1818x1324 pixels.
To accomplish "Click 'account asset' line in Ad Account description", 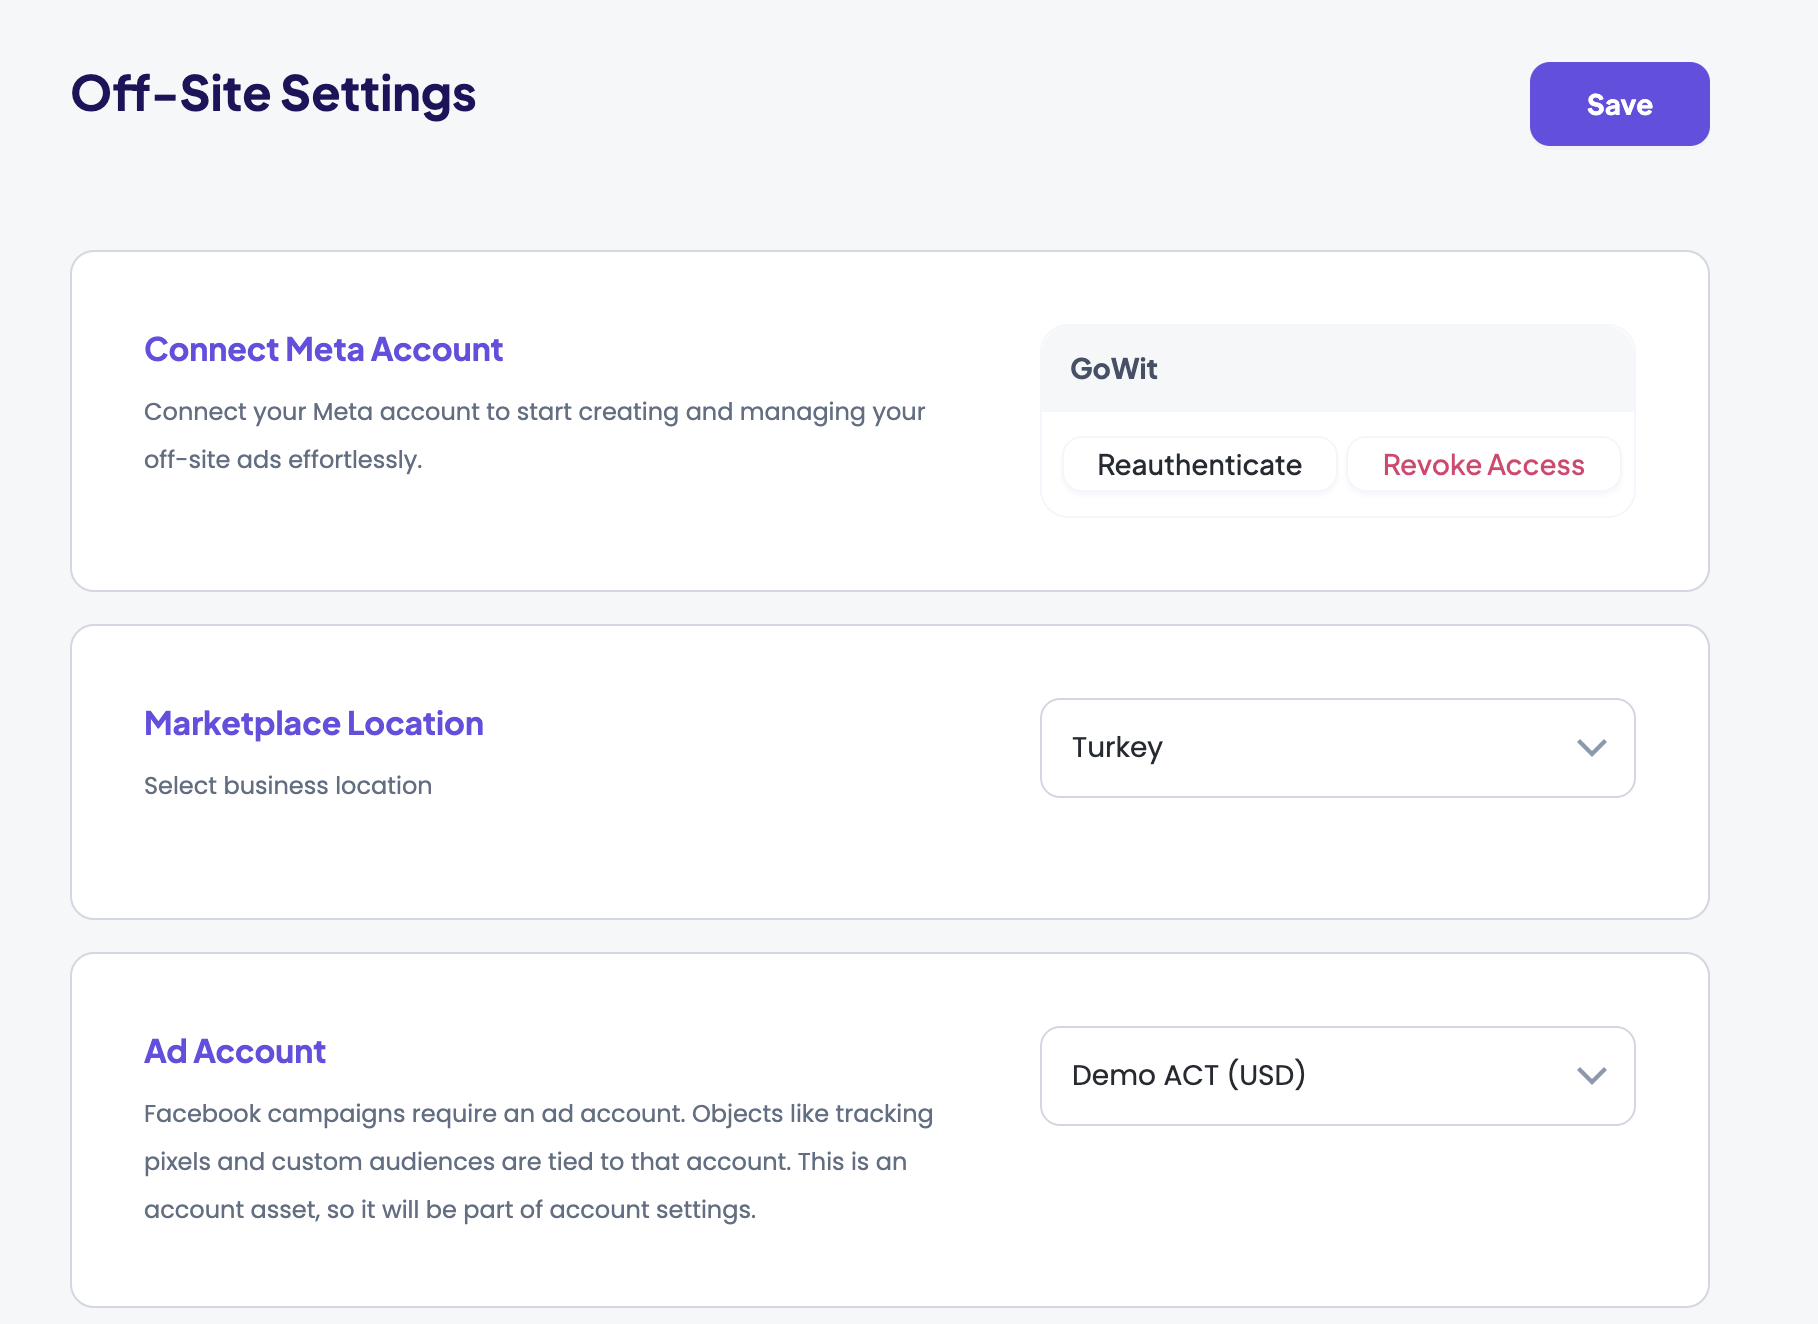I will tap(449, 1210).
